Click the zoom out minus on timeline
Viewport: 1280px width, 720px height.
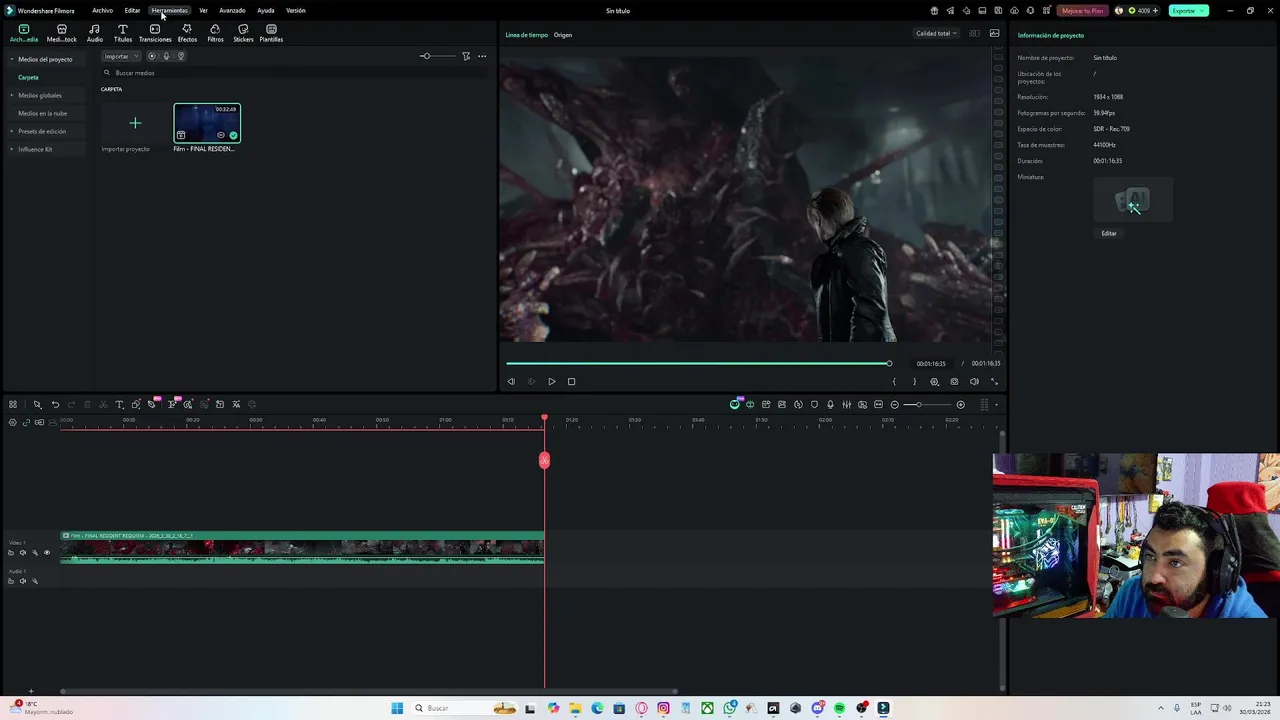pyautogui.click(x=895, y=404)
